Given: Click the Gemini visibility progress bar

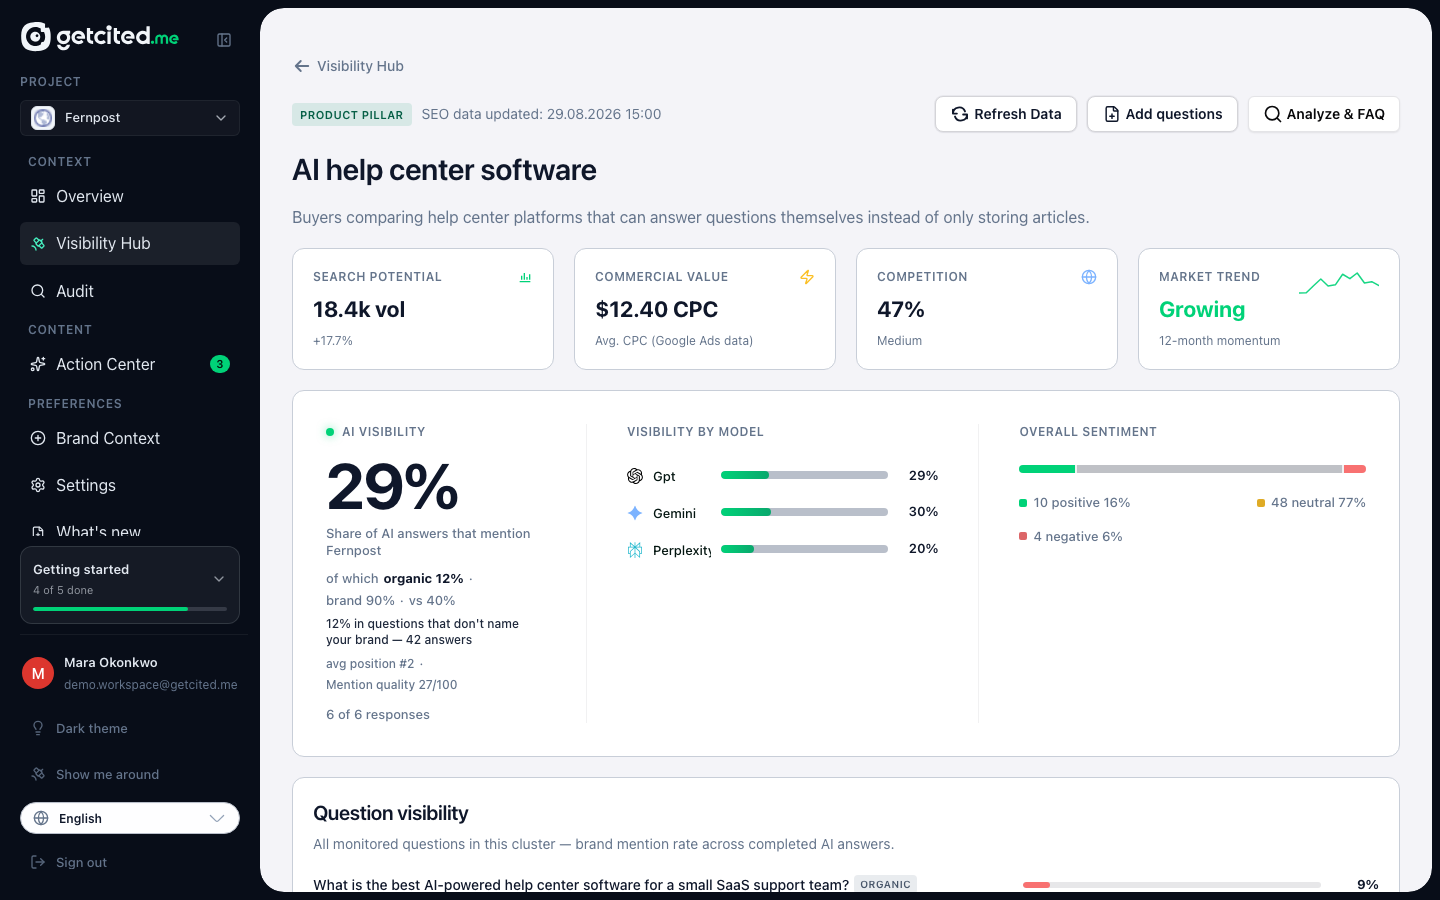Looking at the screenshot, I should click(804, 512).
